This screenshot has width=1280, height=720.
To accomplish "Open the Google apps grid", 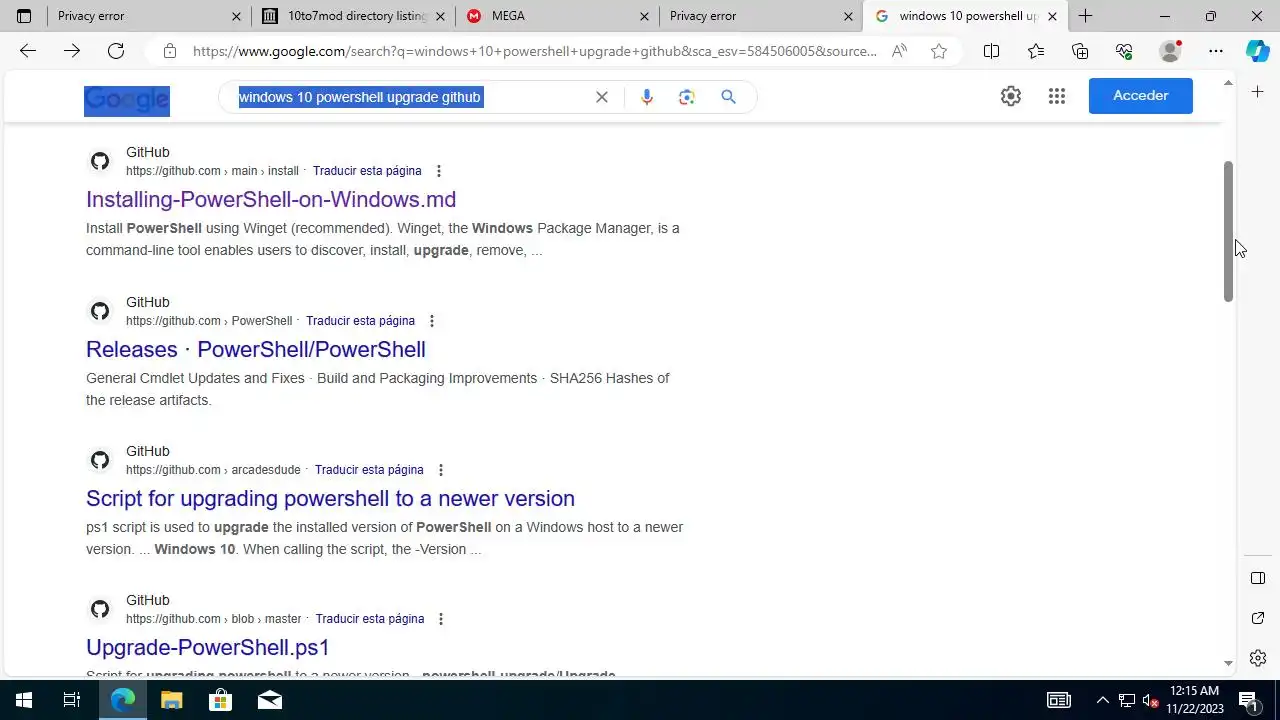I will pyautogui.click(x=1057, y=96).
